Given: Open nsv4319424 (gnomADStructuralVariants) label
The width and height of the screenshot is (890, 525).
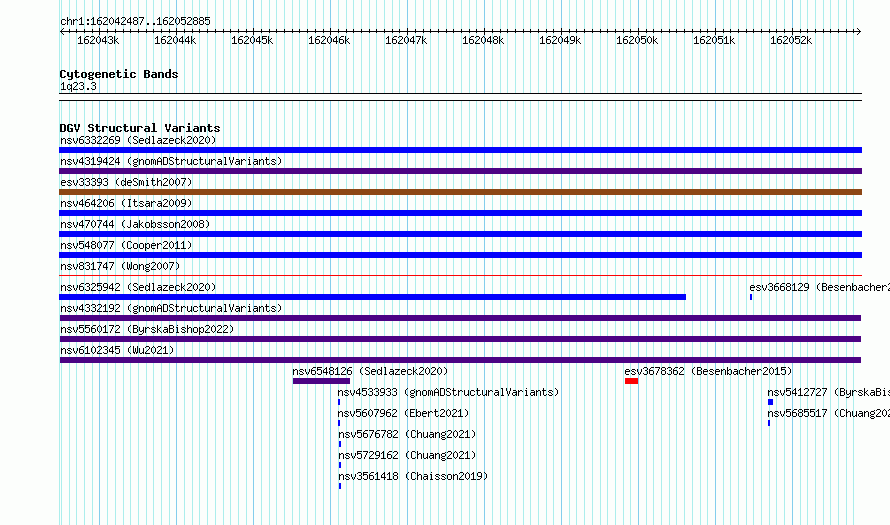Looking at the screenshot, I should (x=171, y=161).
